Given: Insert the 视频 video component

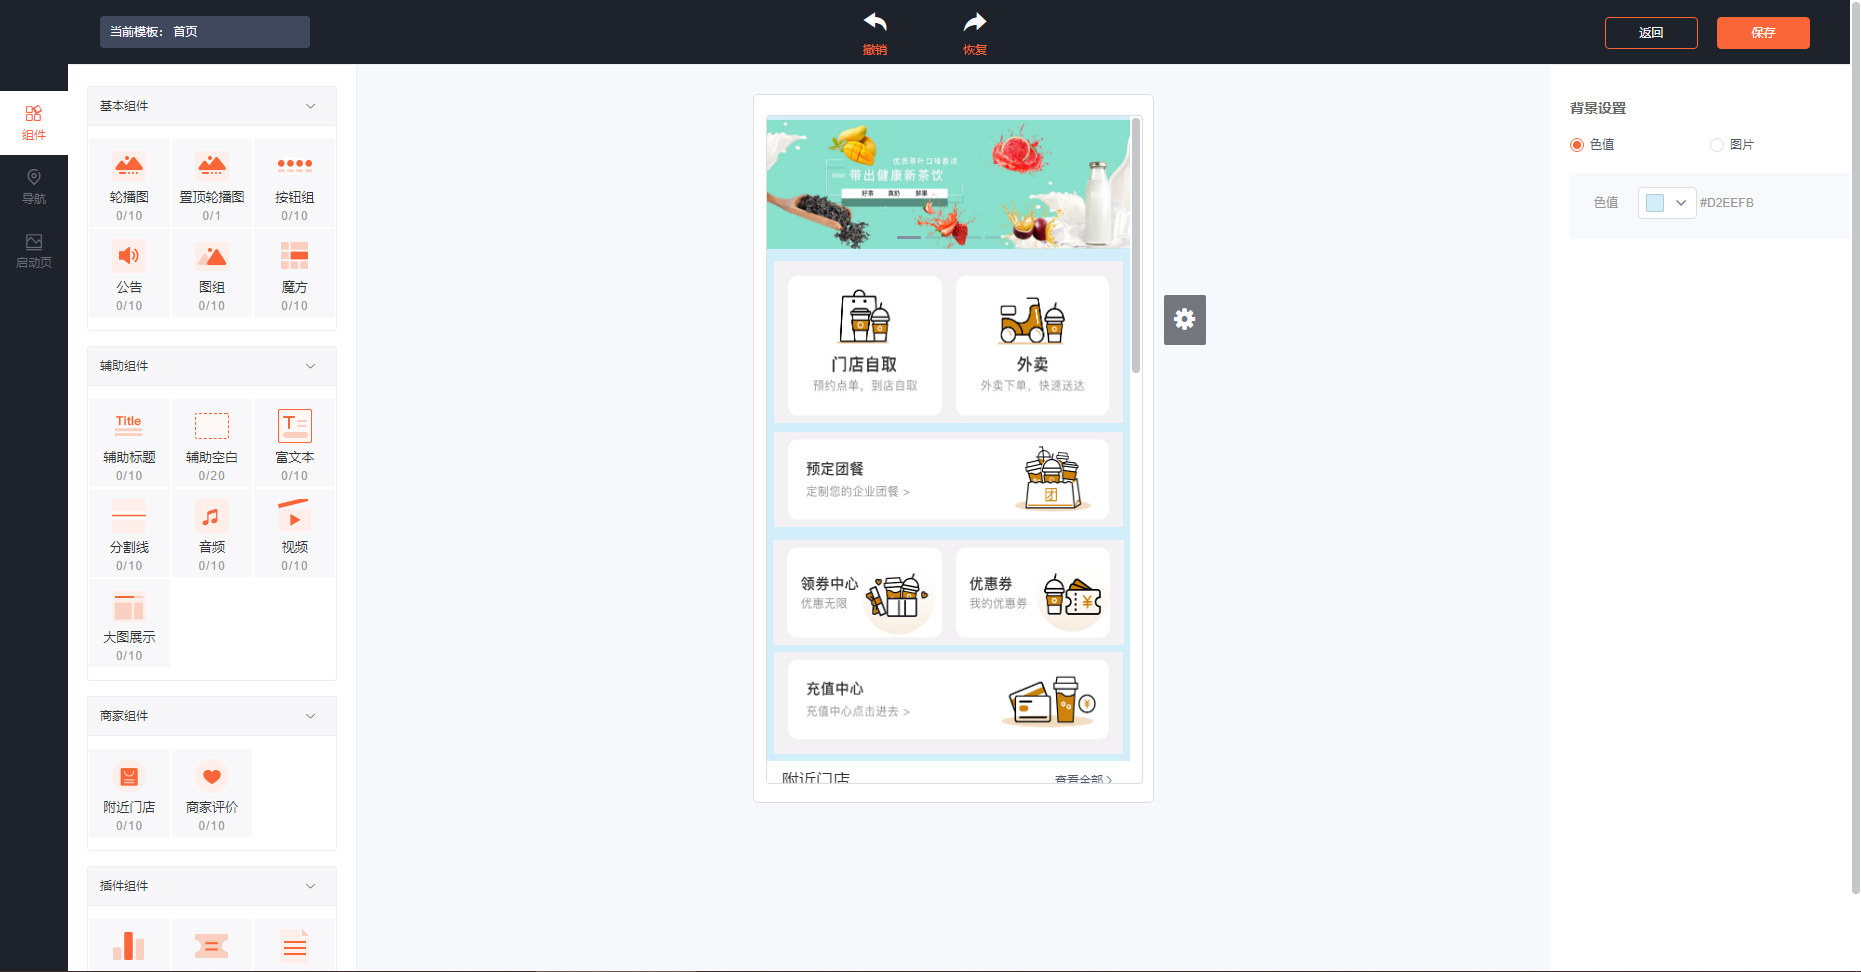Looking at the screenshot, I should pos(294,533).
